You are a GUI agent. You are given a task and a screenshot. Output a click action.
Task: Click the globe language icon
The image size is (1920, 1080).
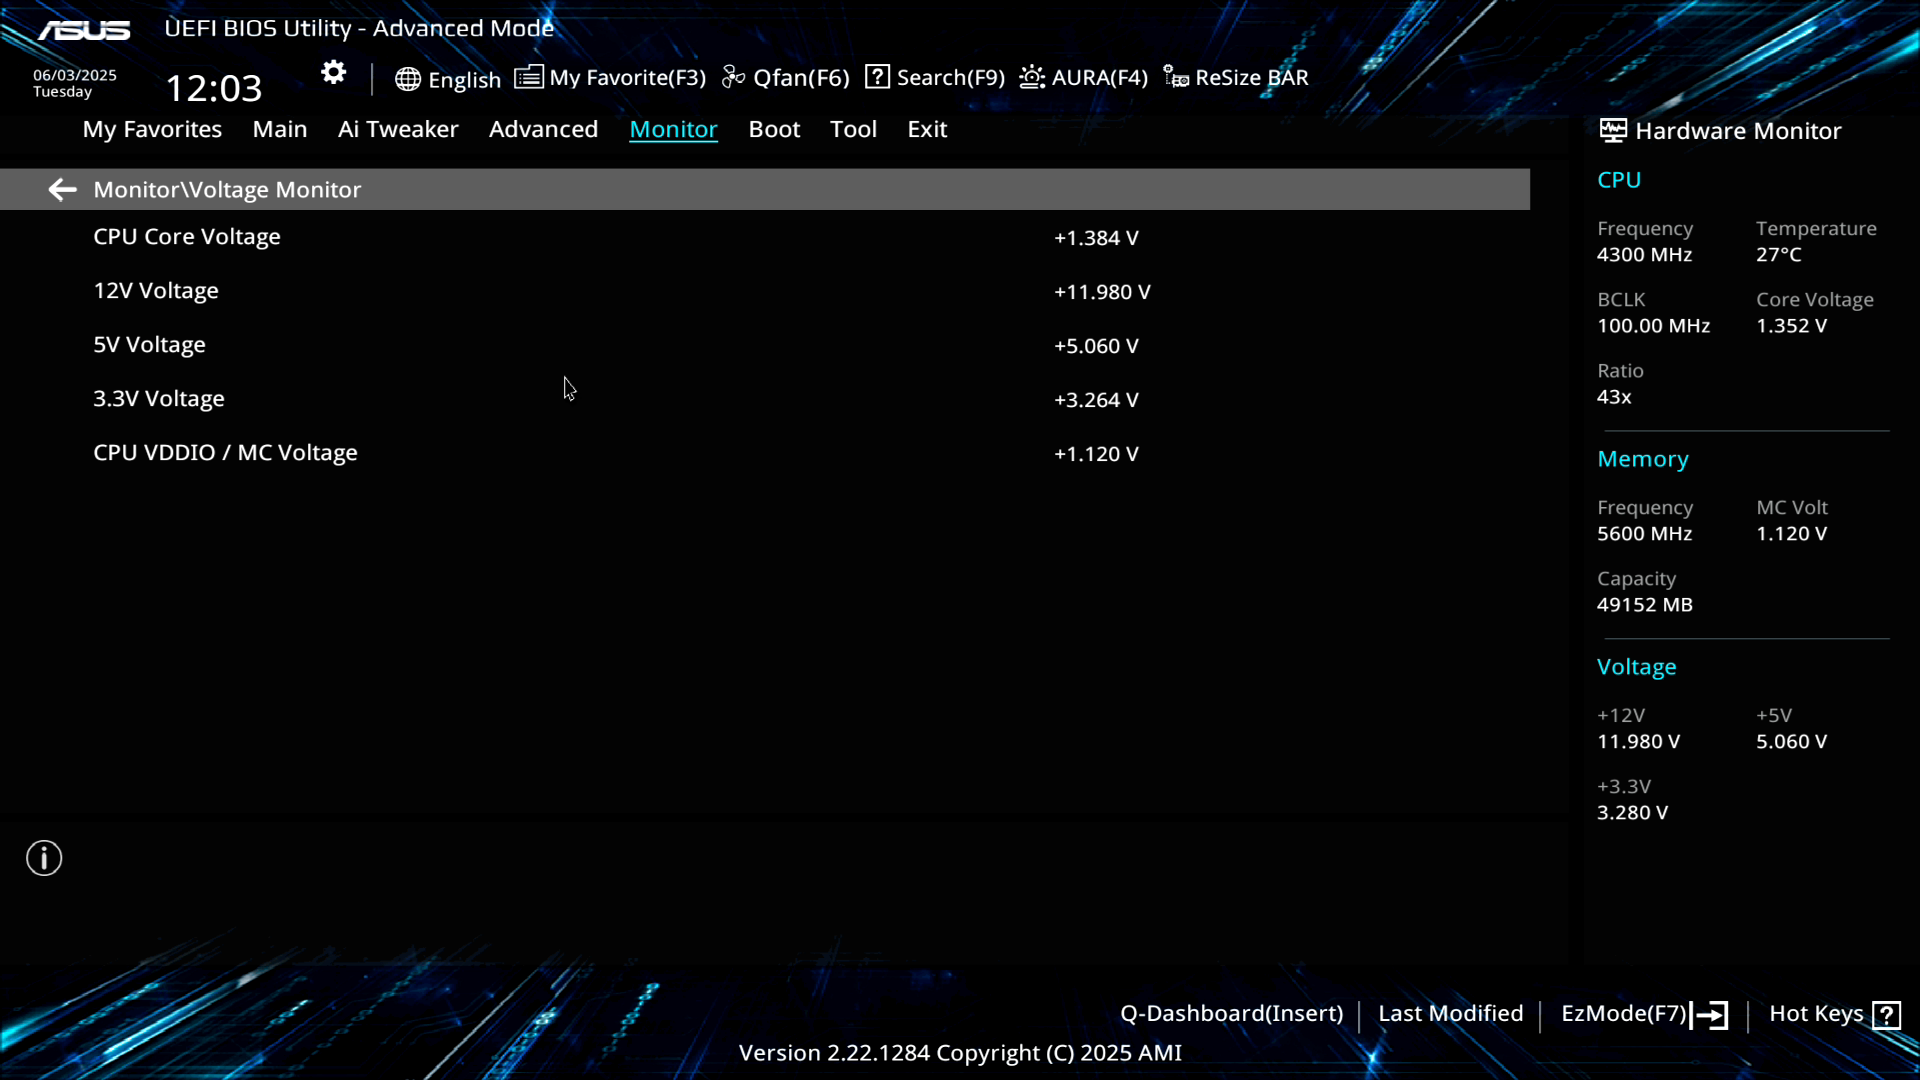(407, 79)
